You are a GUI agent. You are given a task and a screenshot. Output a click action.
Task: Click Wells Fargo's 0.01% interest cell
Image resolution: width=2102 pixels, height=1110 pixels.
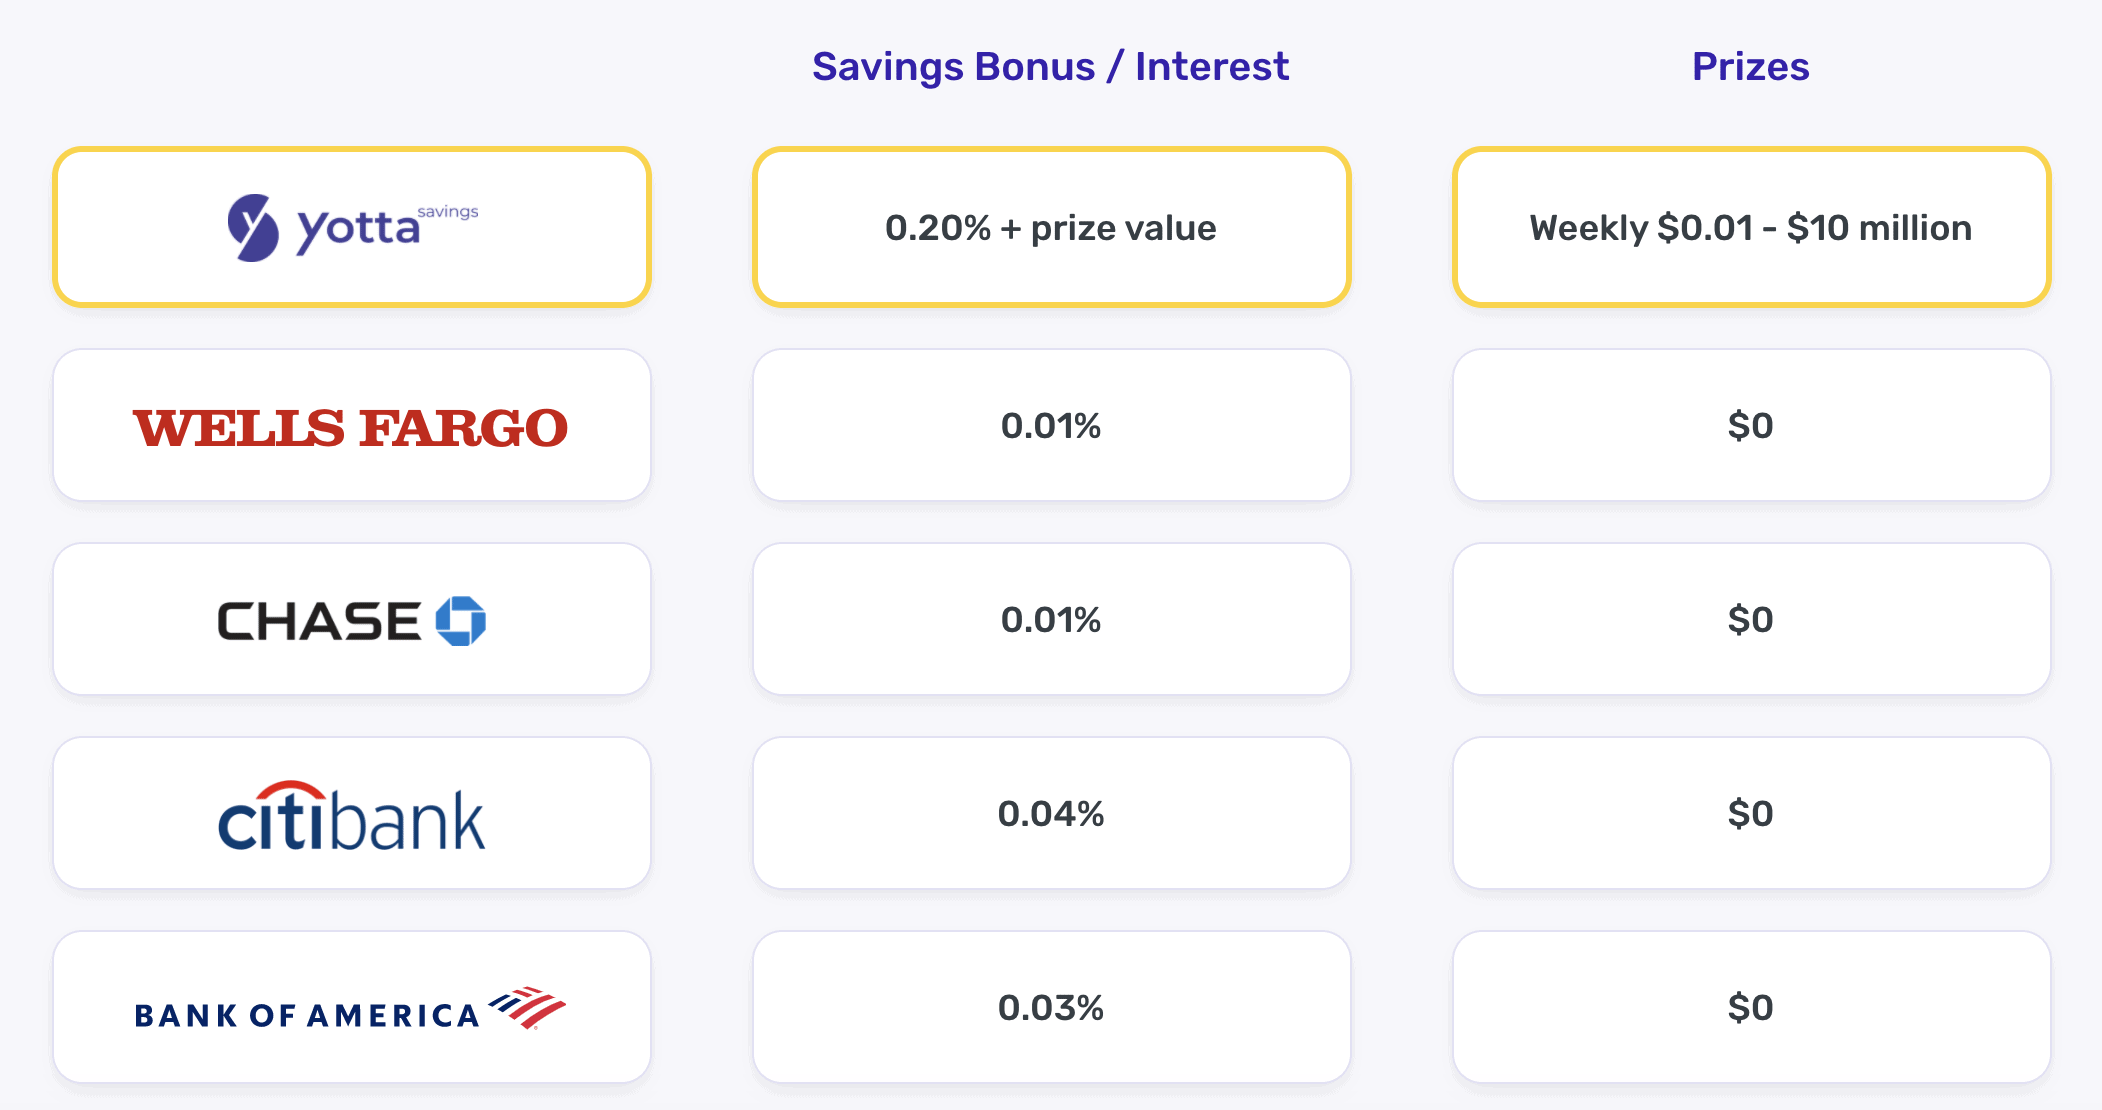(x=1051, y=426)
